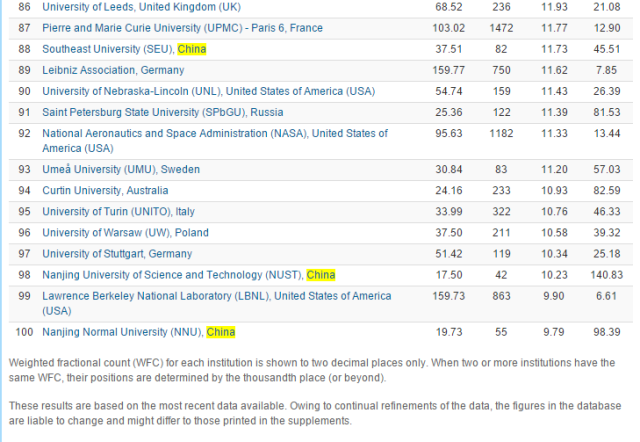
Task: Open Pierre and Marie Curie University entry
Action: (x=168, y=28)
